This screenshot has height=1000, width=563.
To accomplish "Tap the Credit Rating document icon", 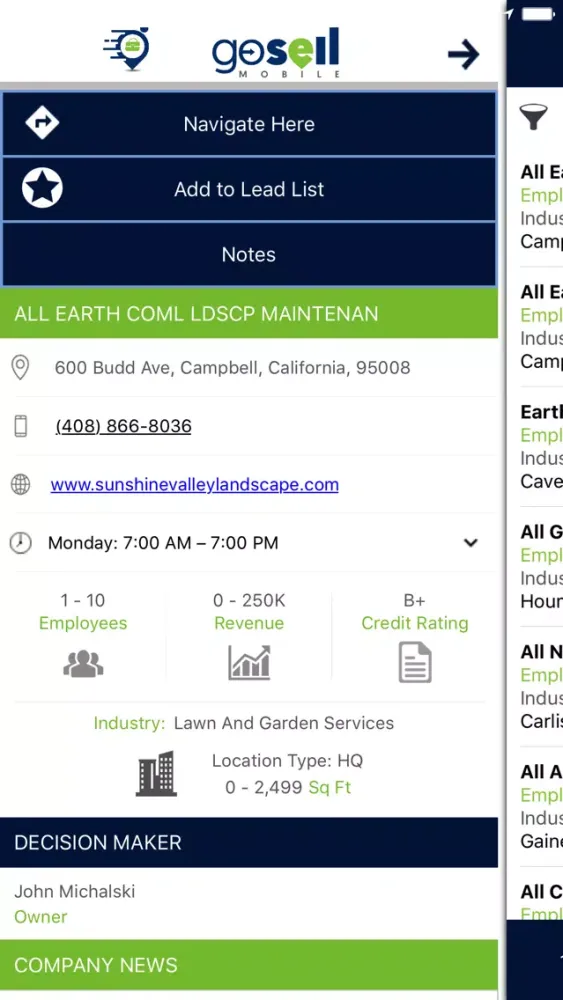I will [415, 663].
